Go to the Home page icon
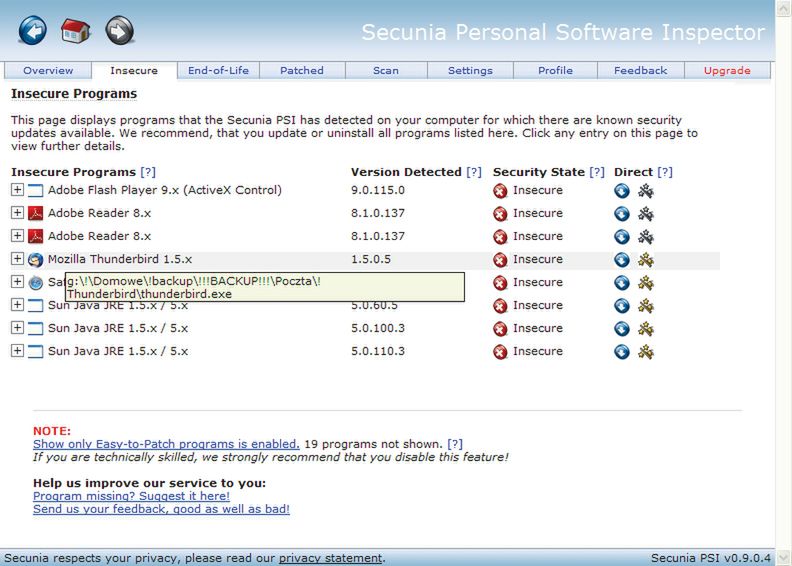This screenshot has height=566, width=792. 76,31
